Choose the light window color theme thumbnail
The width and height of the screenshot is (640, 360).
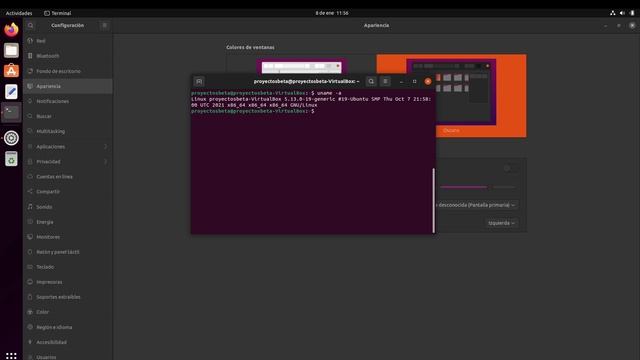(302, 66)
